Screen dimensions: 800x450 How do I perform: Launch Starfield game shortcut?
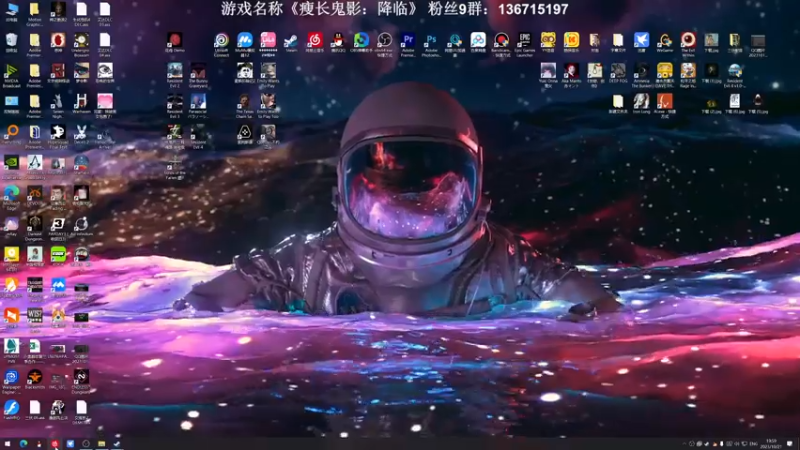tap(81, 165)
